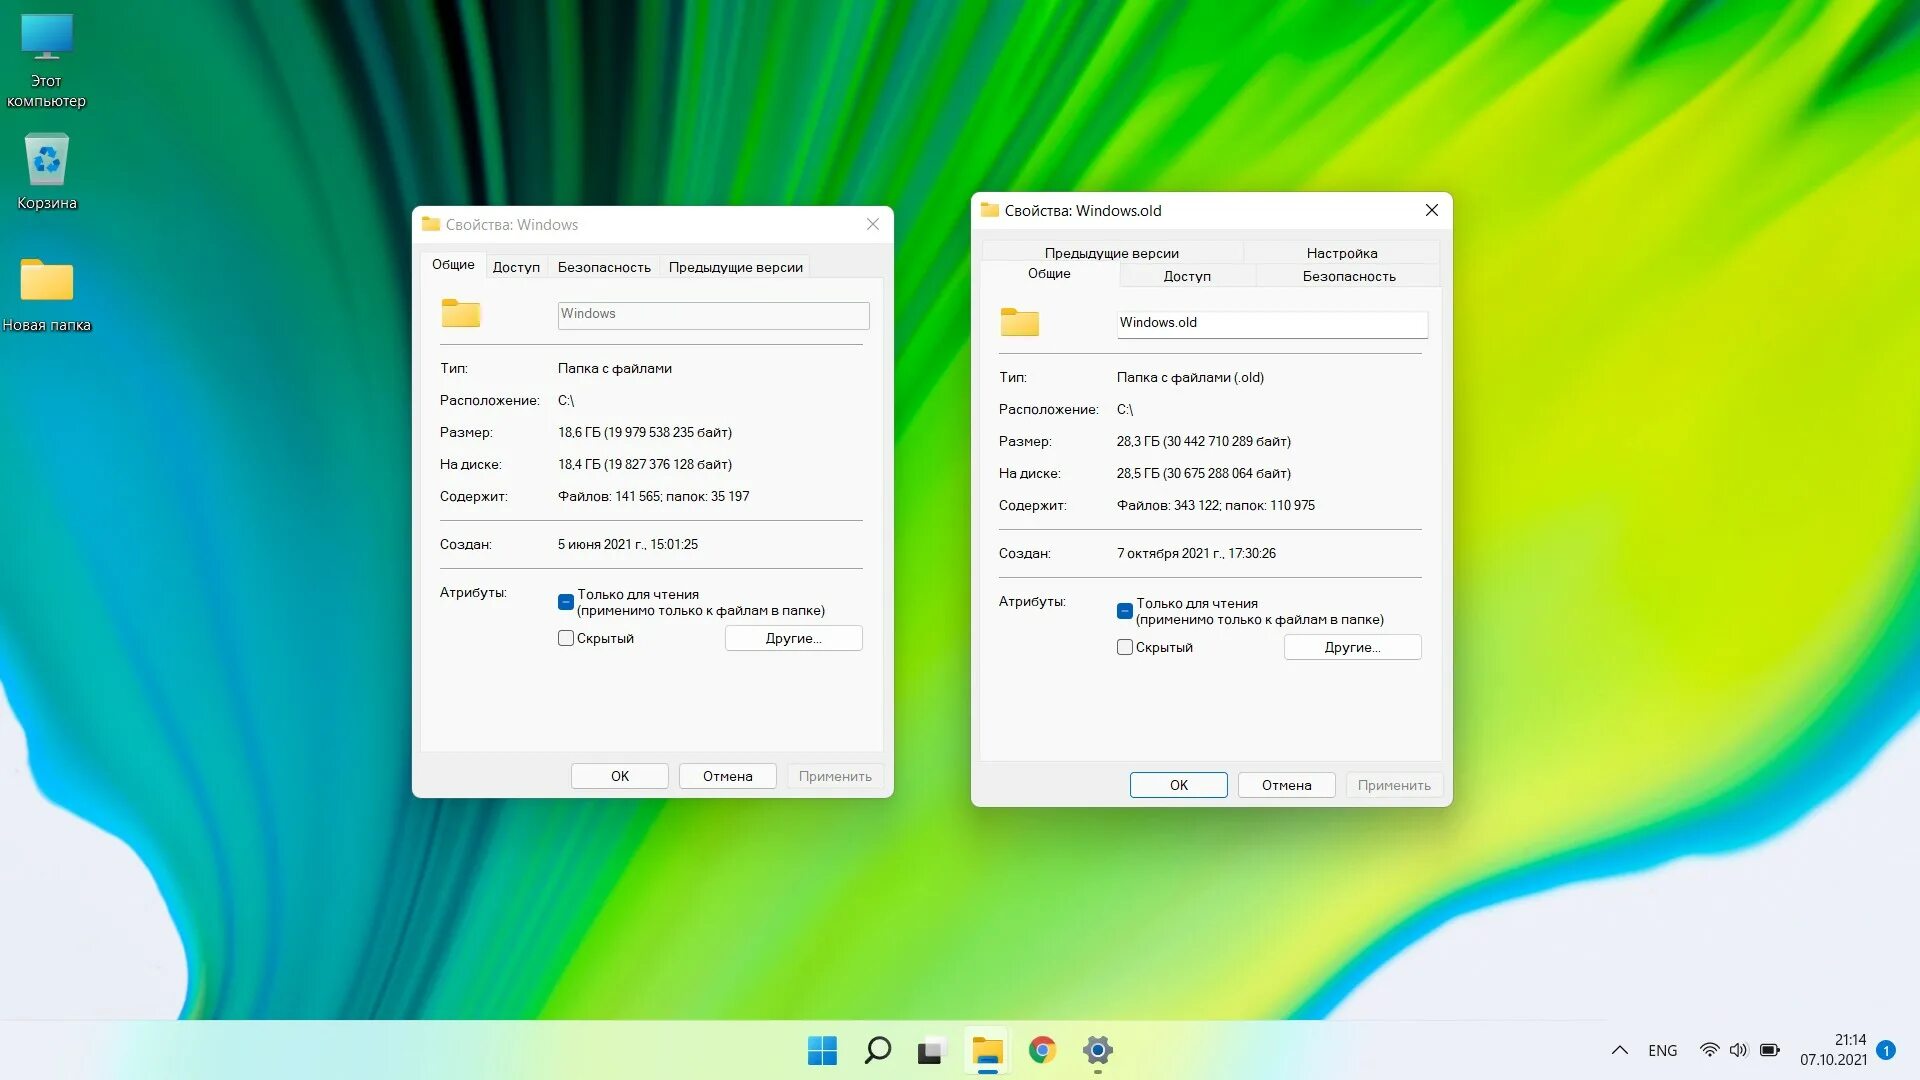The height and width of the screenshot is (1080, 1920).
Task: Apply changes in Windows.old properties dialog
Action: click(x=1394, y=785)
